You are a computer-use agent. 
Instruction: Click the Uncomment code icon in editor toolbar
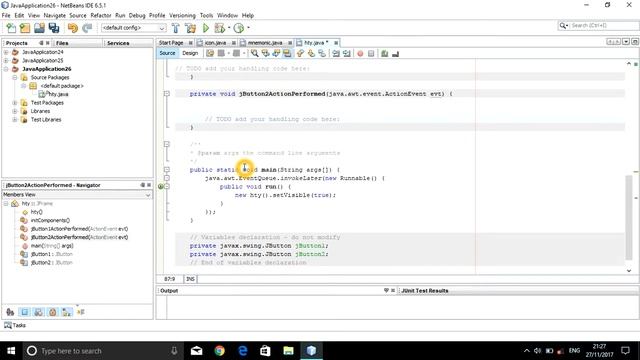pos(395,53)
